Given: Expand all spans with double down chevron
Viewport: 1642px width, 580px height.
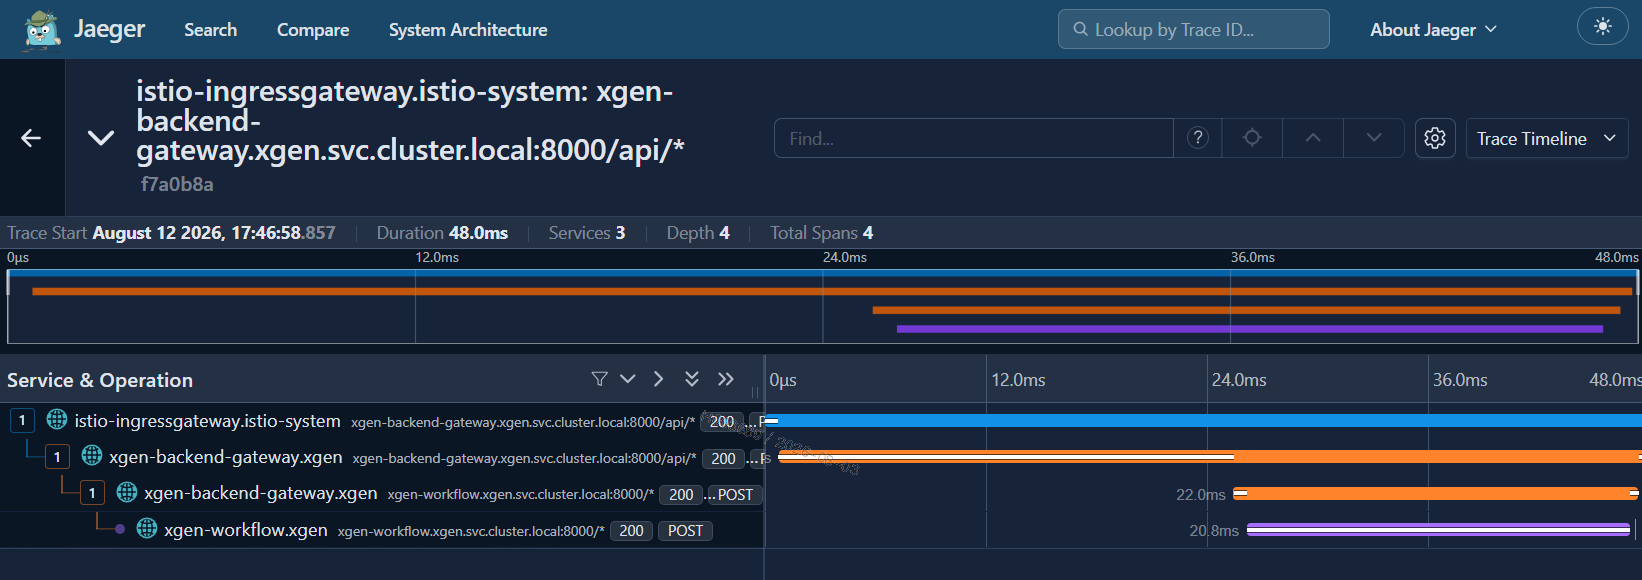Looking at the screenshot, I should coord(692,379).
